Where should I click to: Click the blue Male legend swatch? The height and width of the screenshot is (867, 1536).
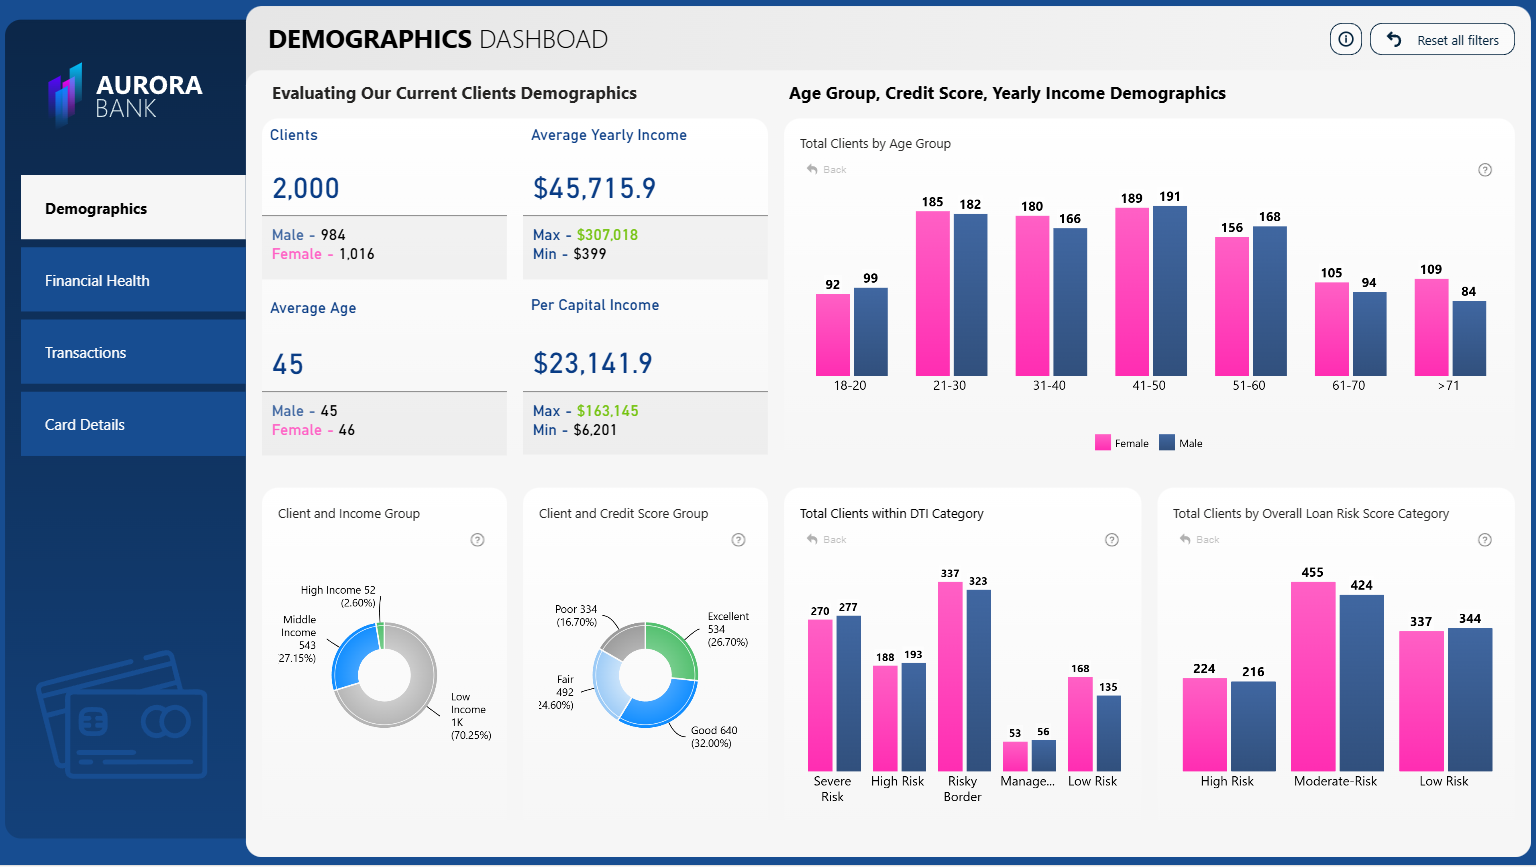click(1167, 443)
